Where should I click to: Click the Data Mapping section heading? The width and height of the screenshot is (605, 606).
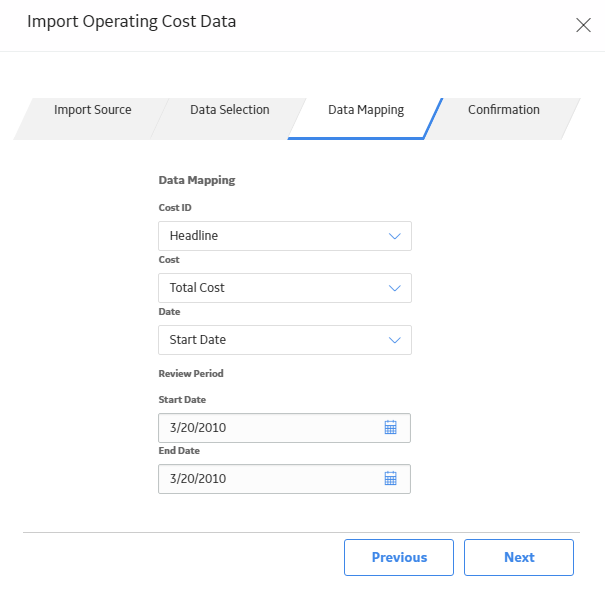point(197,180)
